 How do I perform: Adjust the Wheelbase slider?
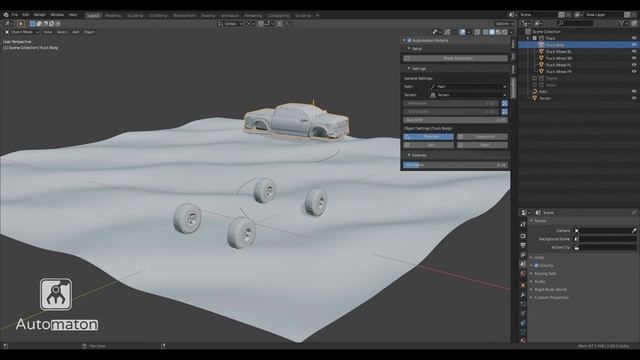coord(451,104)
